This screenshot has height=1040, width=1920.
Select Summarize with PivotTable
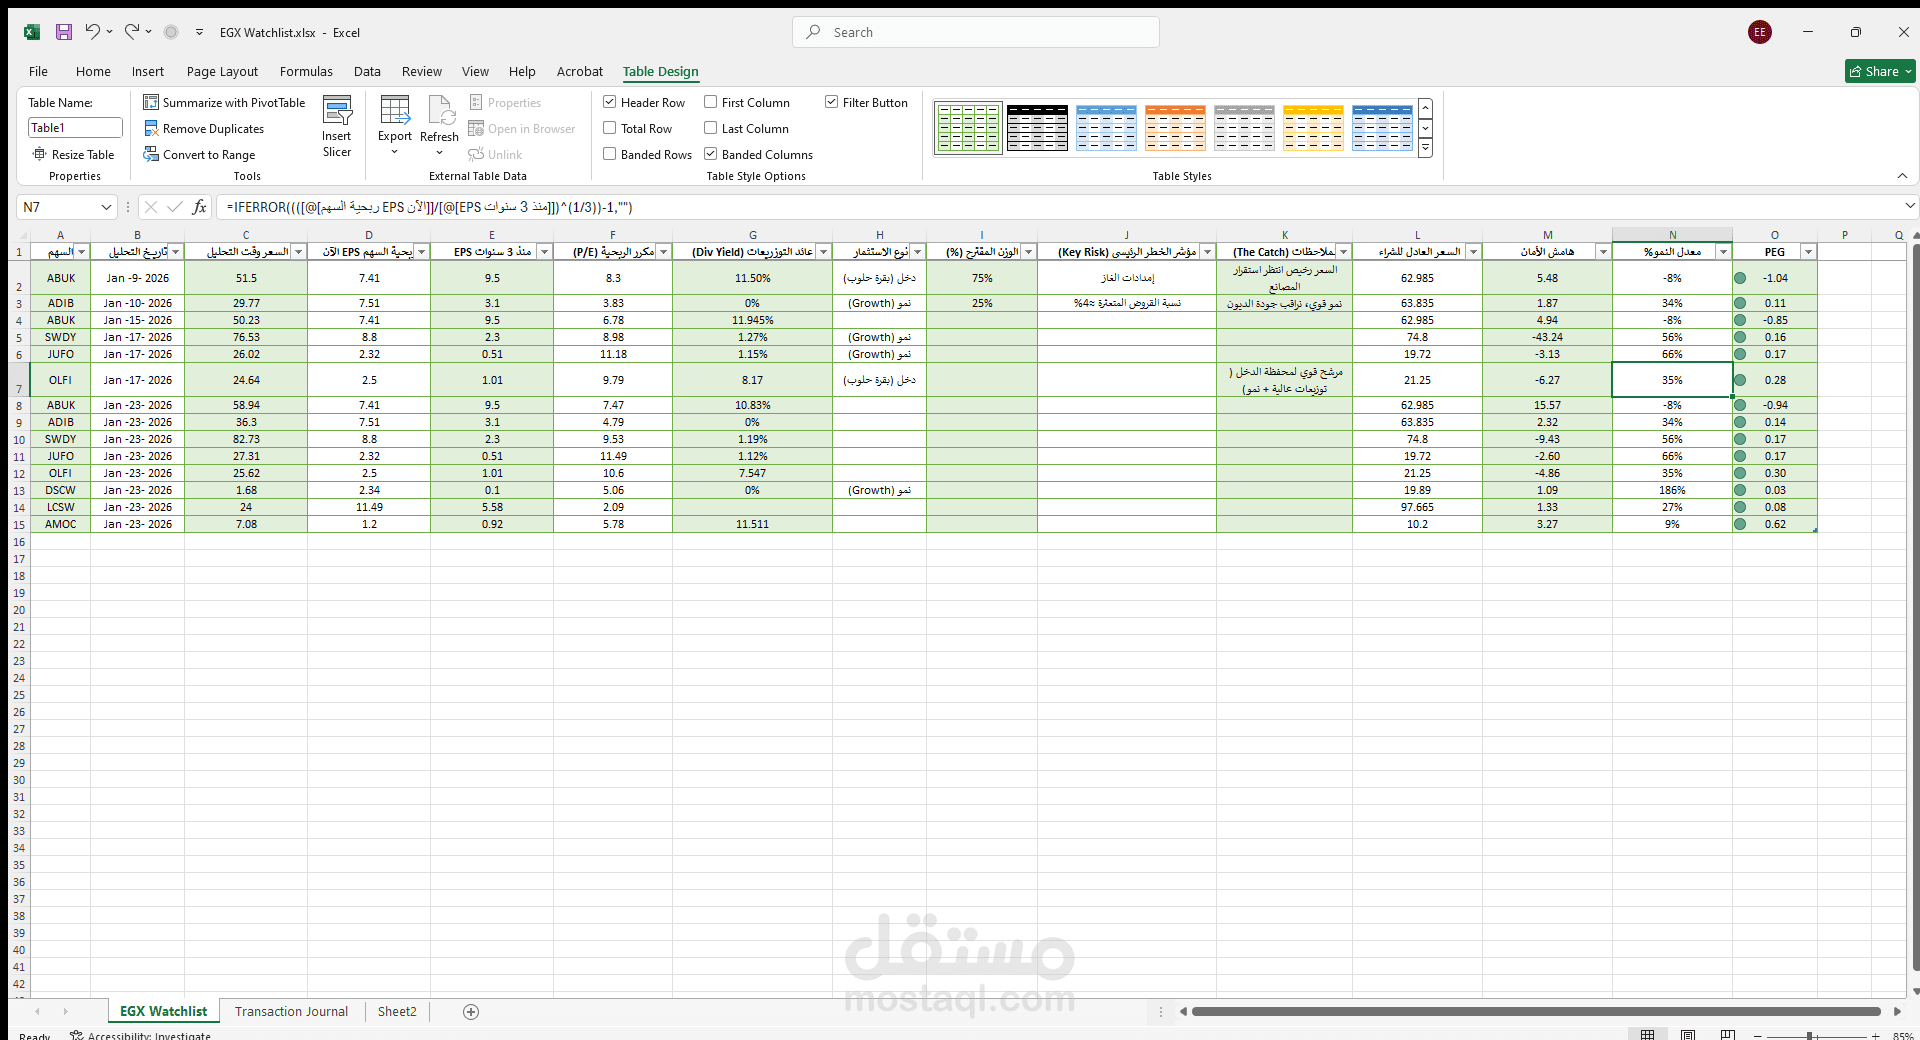(152, 102)
